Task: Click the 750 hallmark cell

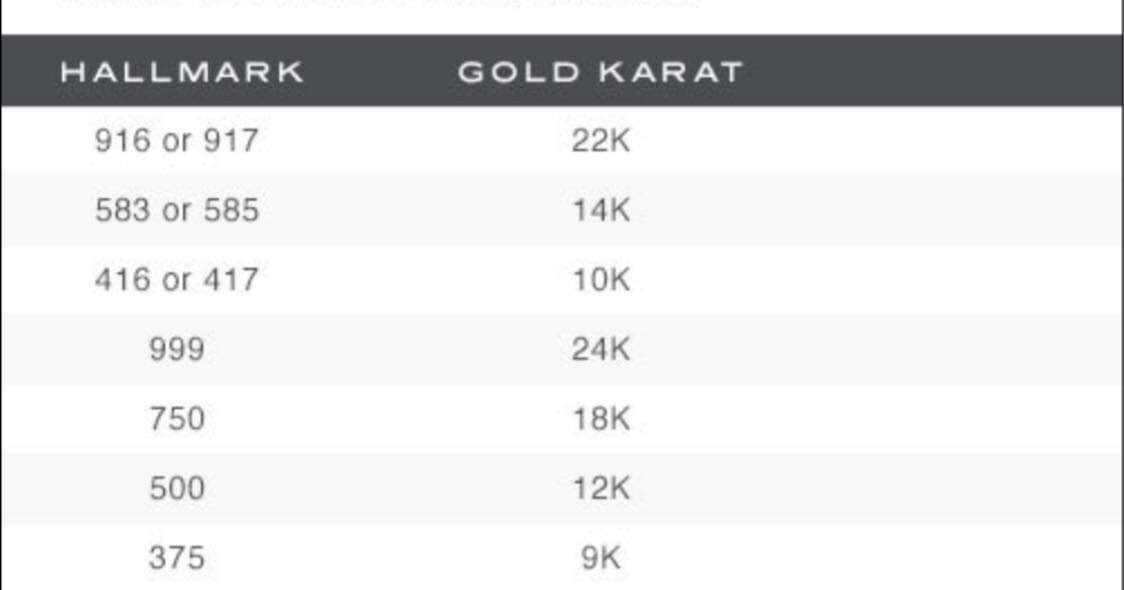Action: pyautogui.click(x=177, y=419)
